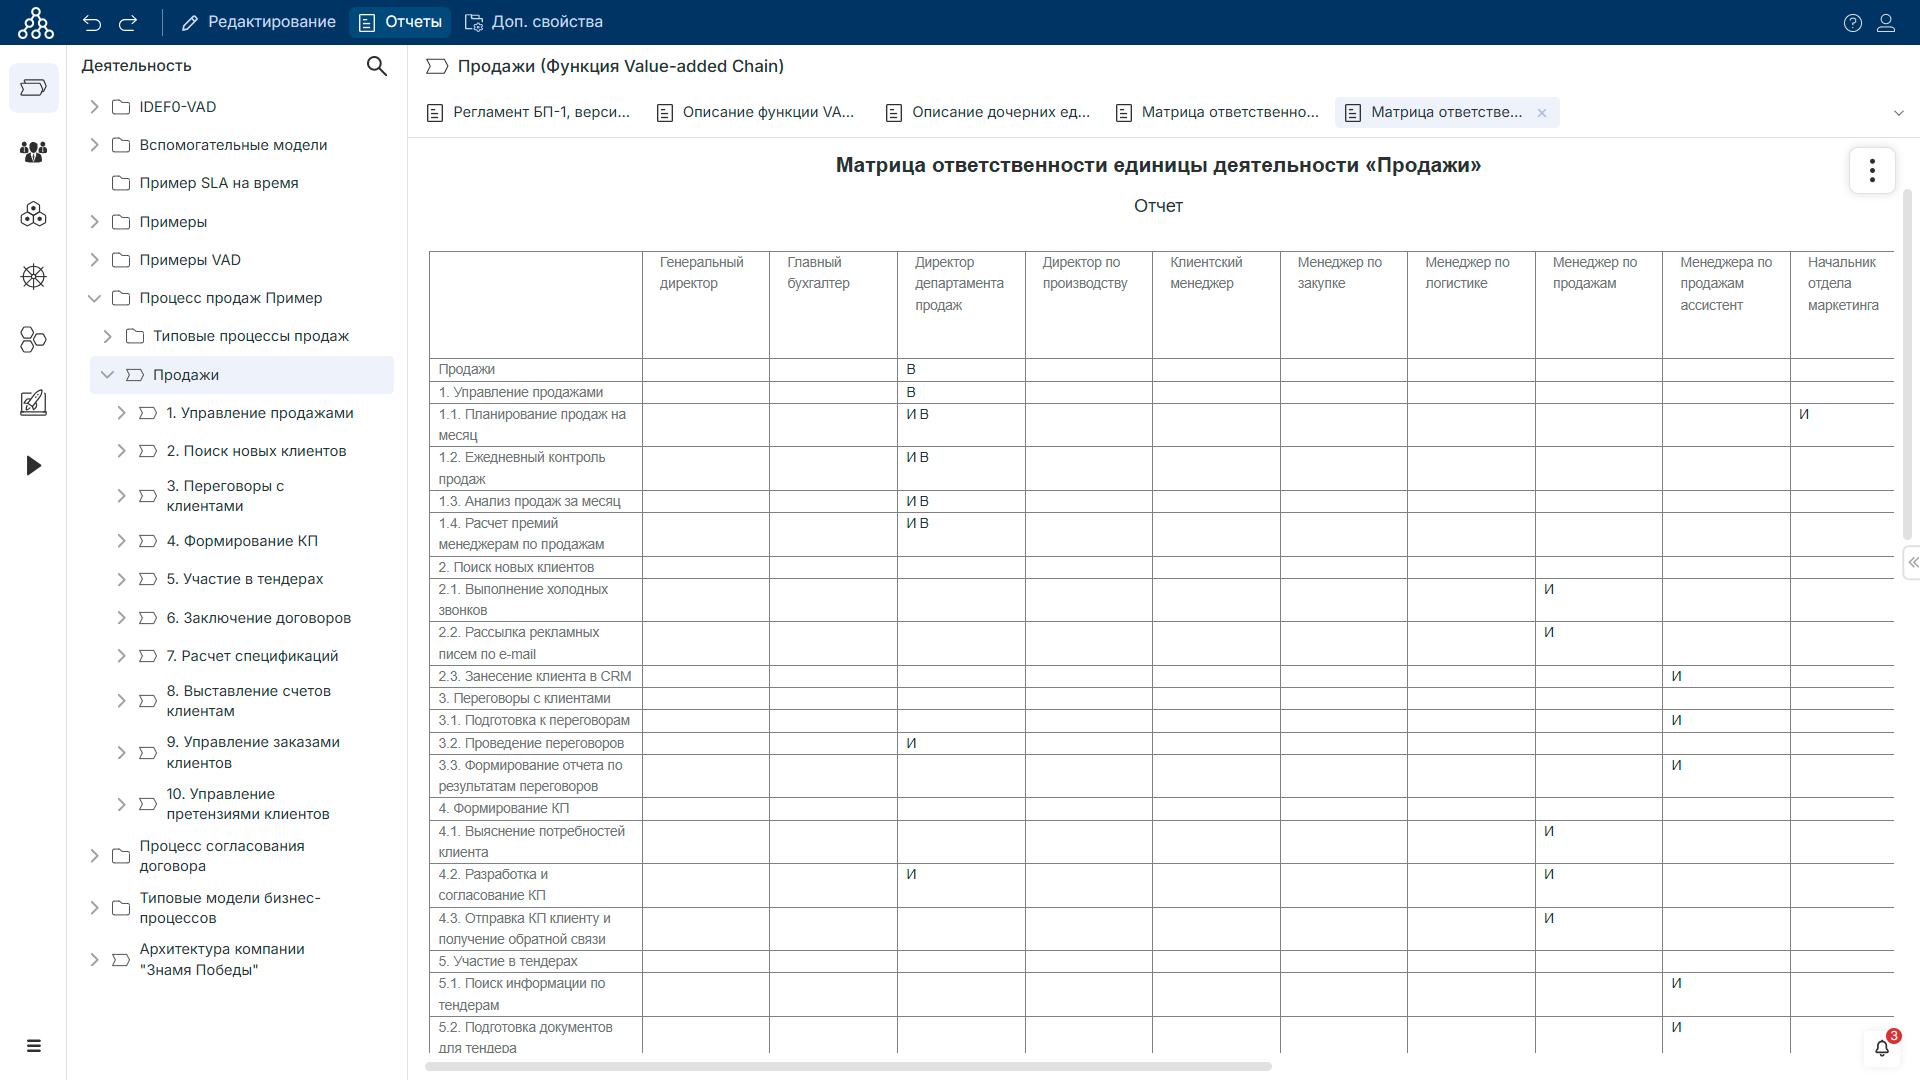Open the report tabs overflow dropdown chevron

click(x=1898, y=113)
